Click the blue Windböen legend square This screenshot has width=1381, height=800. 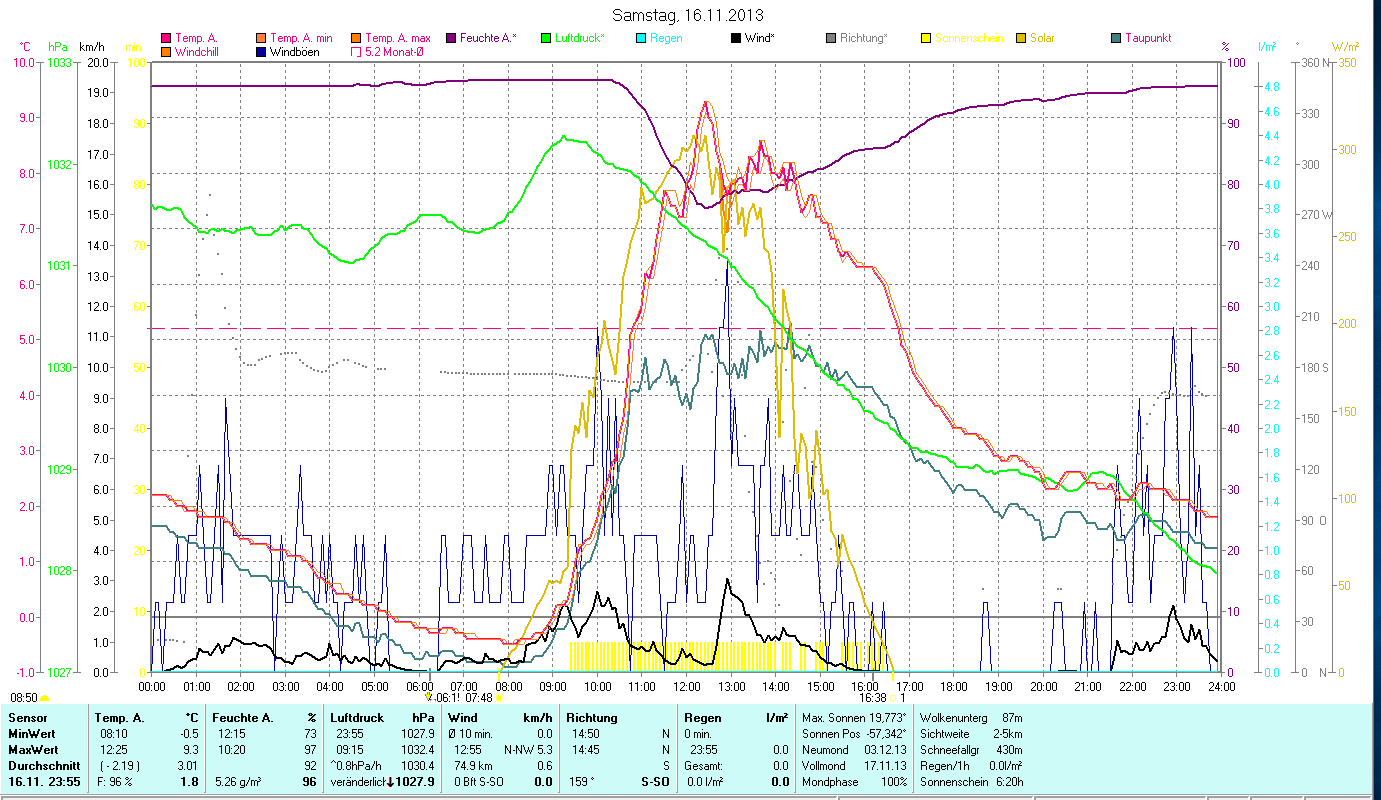click(x=261, y=52)
